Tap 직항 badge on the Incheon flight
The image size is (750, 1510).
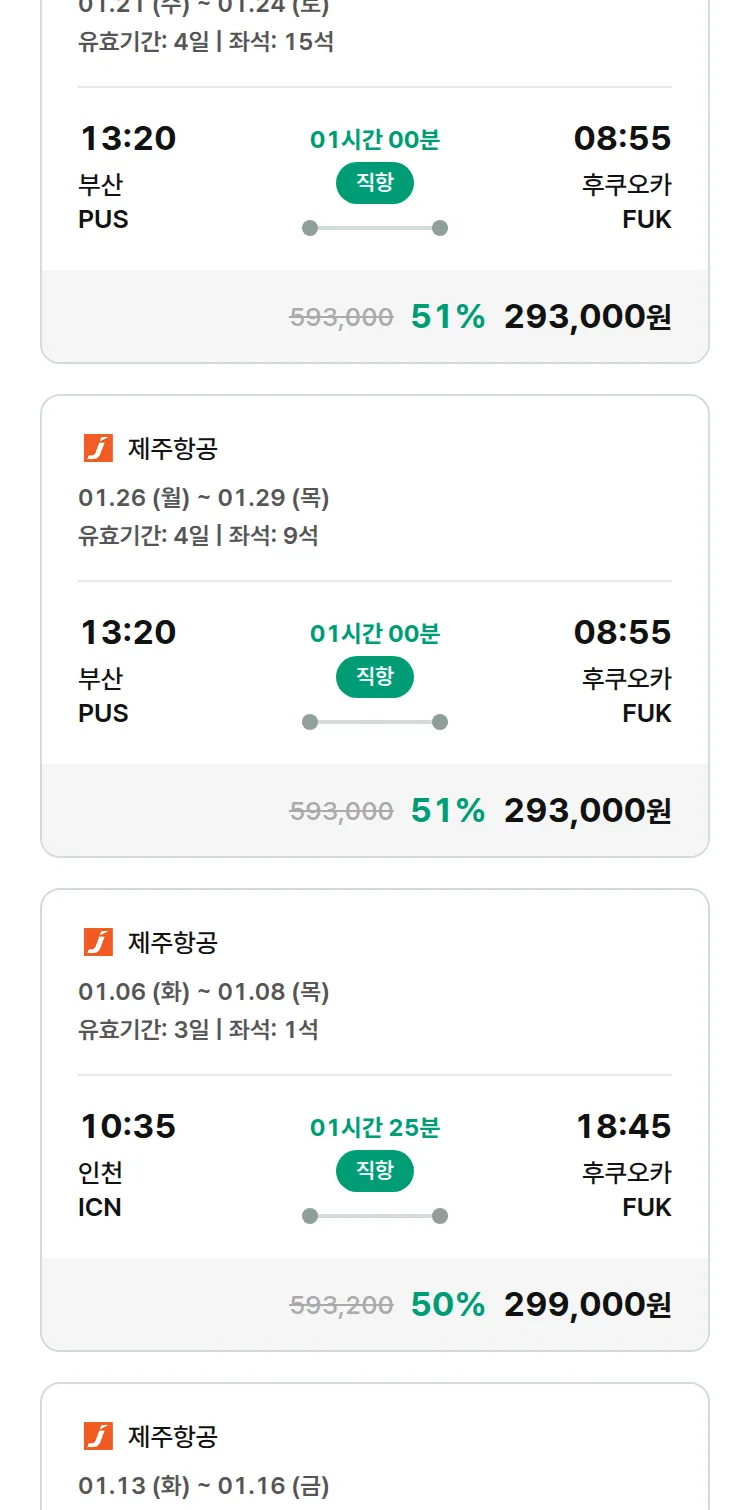[x=375, y=1171]
